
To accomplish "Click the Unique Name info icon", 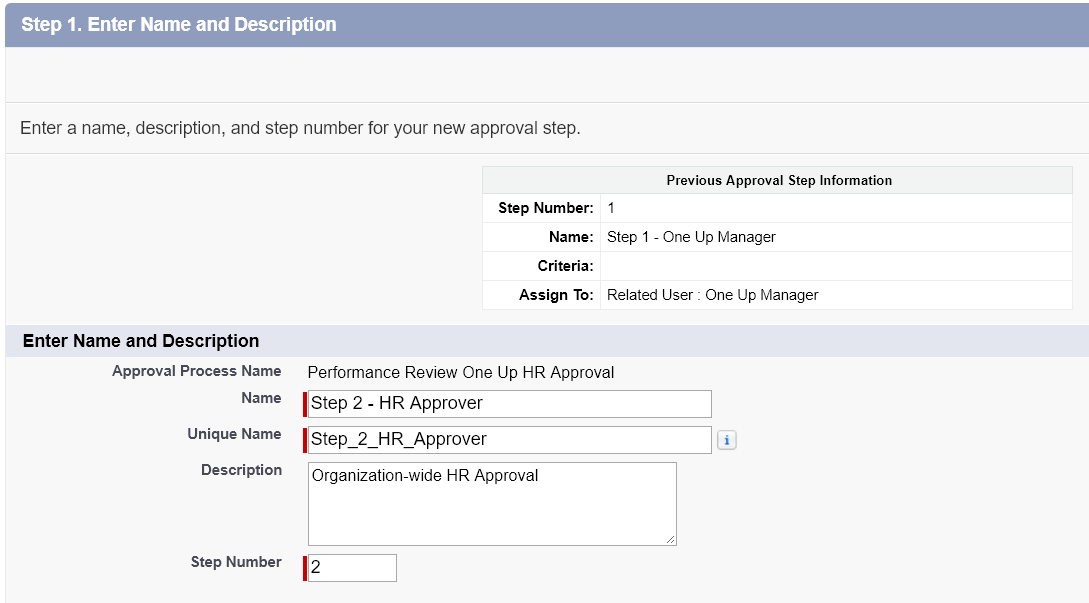I will pos(727,440).
